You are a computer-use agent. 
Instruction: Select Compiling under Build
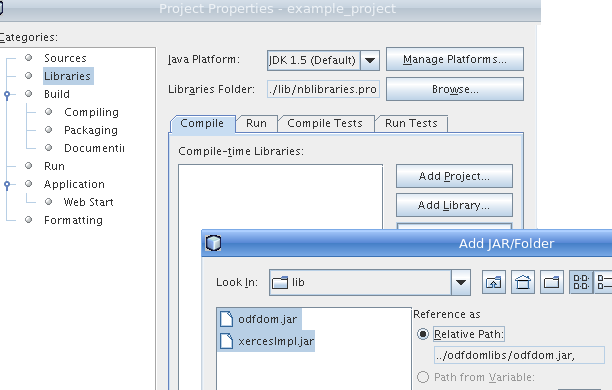pos(91,112)
